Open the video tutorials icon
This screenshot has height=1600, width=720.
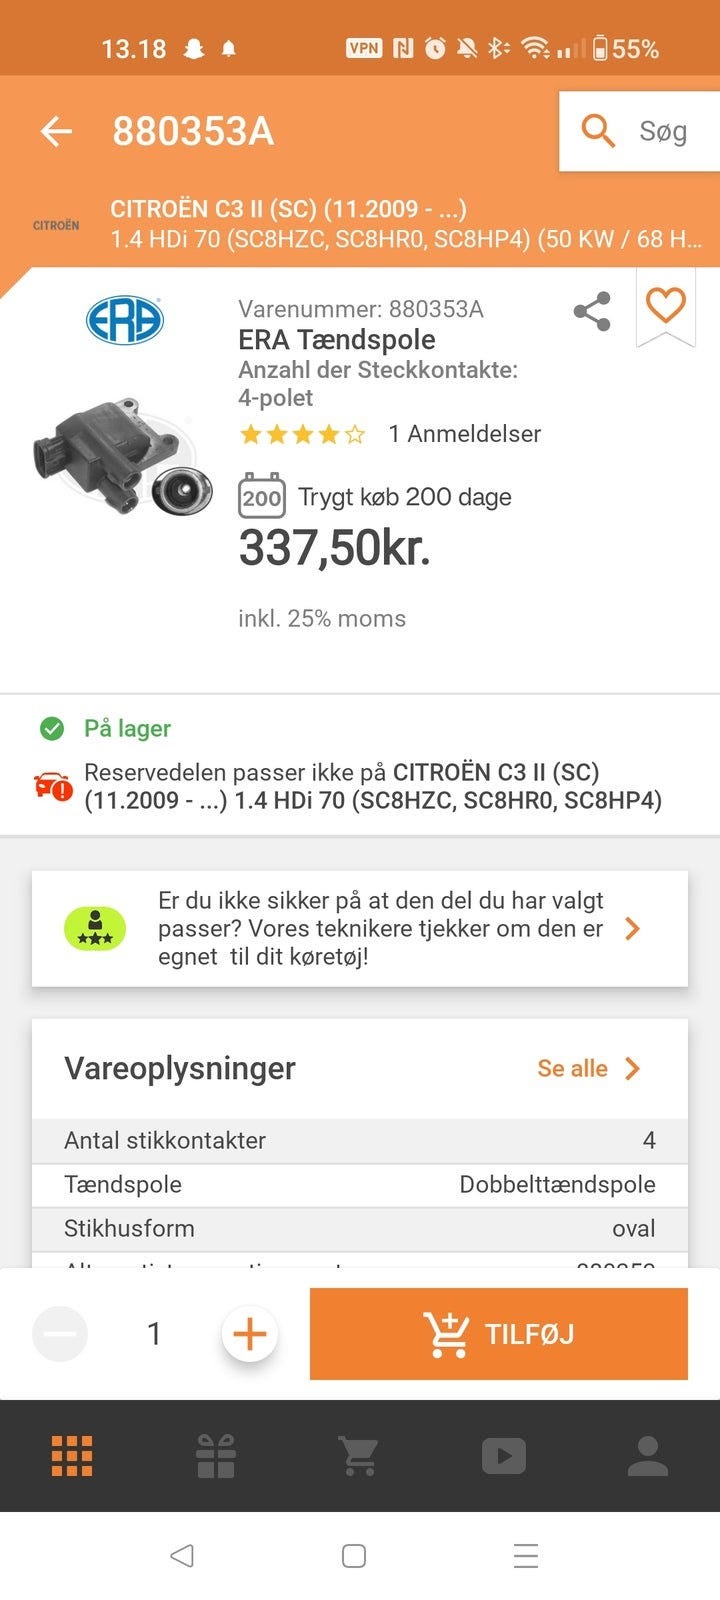click(x=504, y=1456)
